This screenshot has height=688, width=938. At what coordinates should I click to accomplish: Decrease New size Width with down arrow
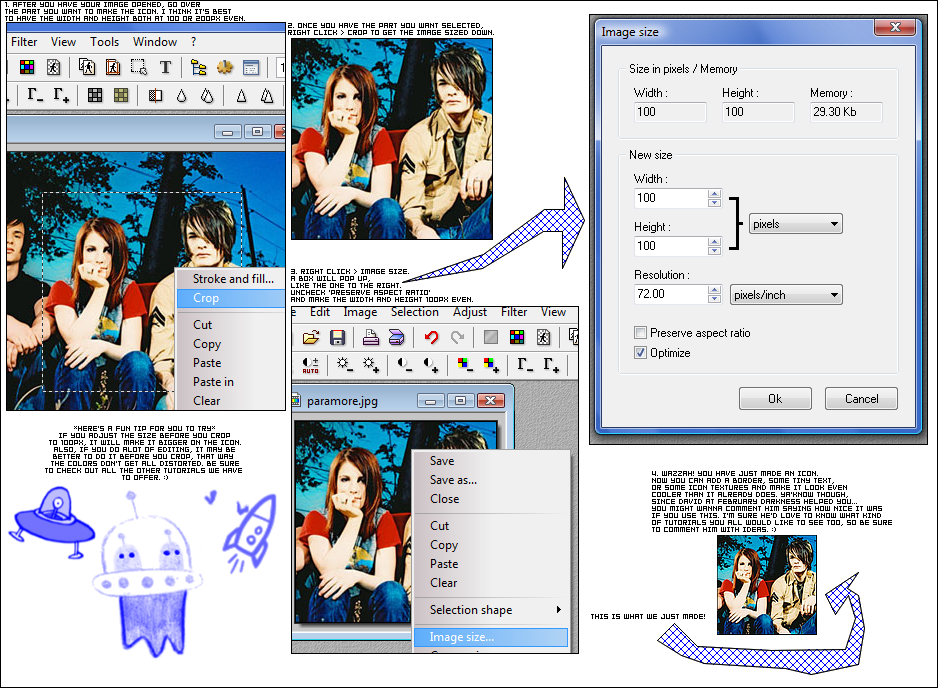[714, 203]
